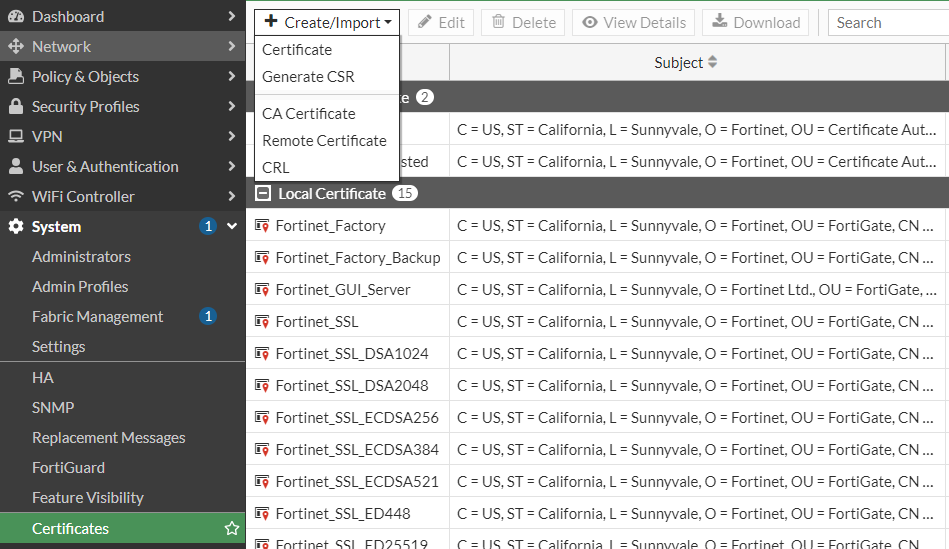This screenshot has height=549, width=949.
Task: Expand the Policy & Objects menu chevron
Action: tap(232, 76)
